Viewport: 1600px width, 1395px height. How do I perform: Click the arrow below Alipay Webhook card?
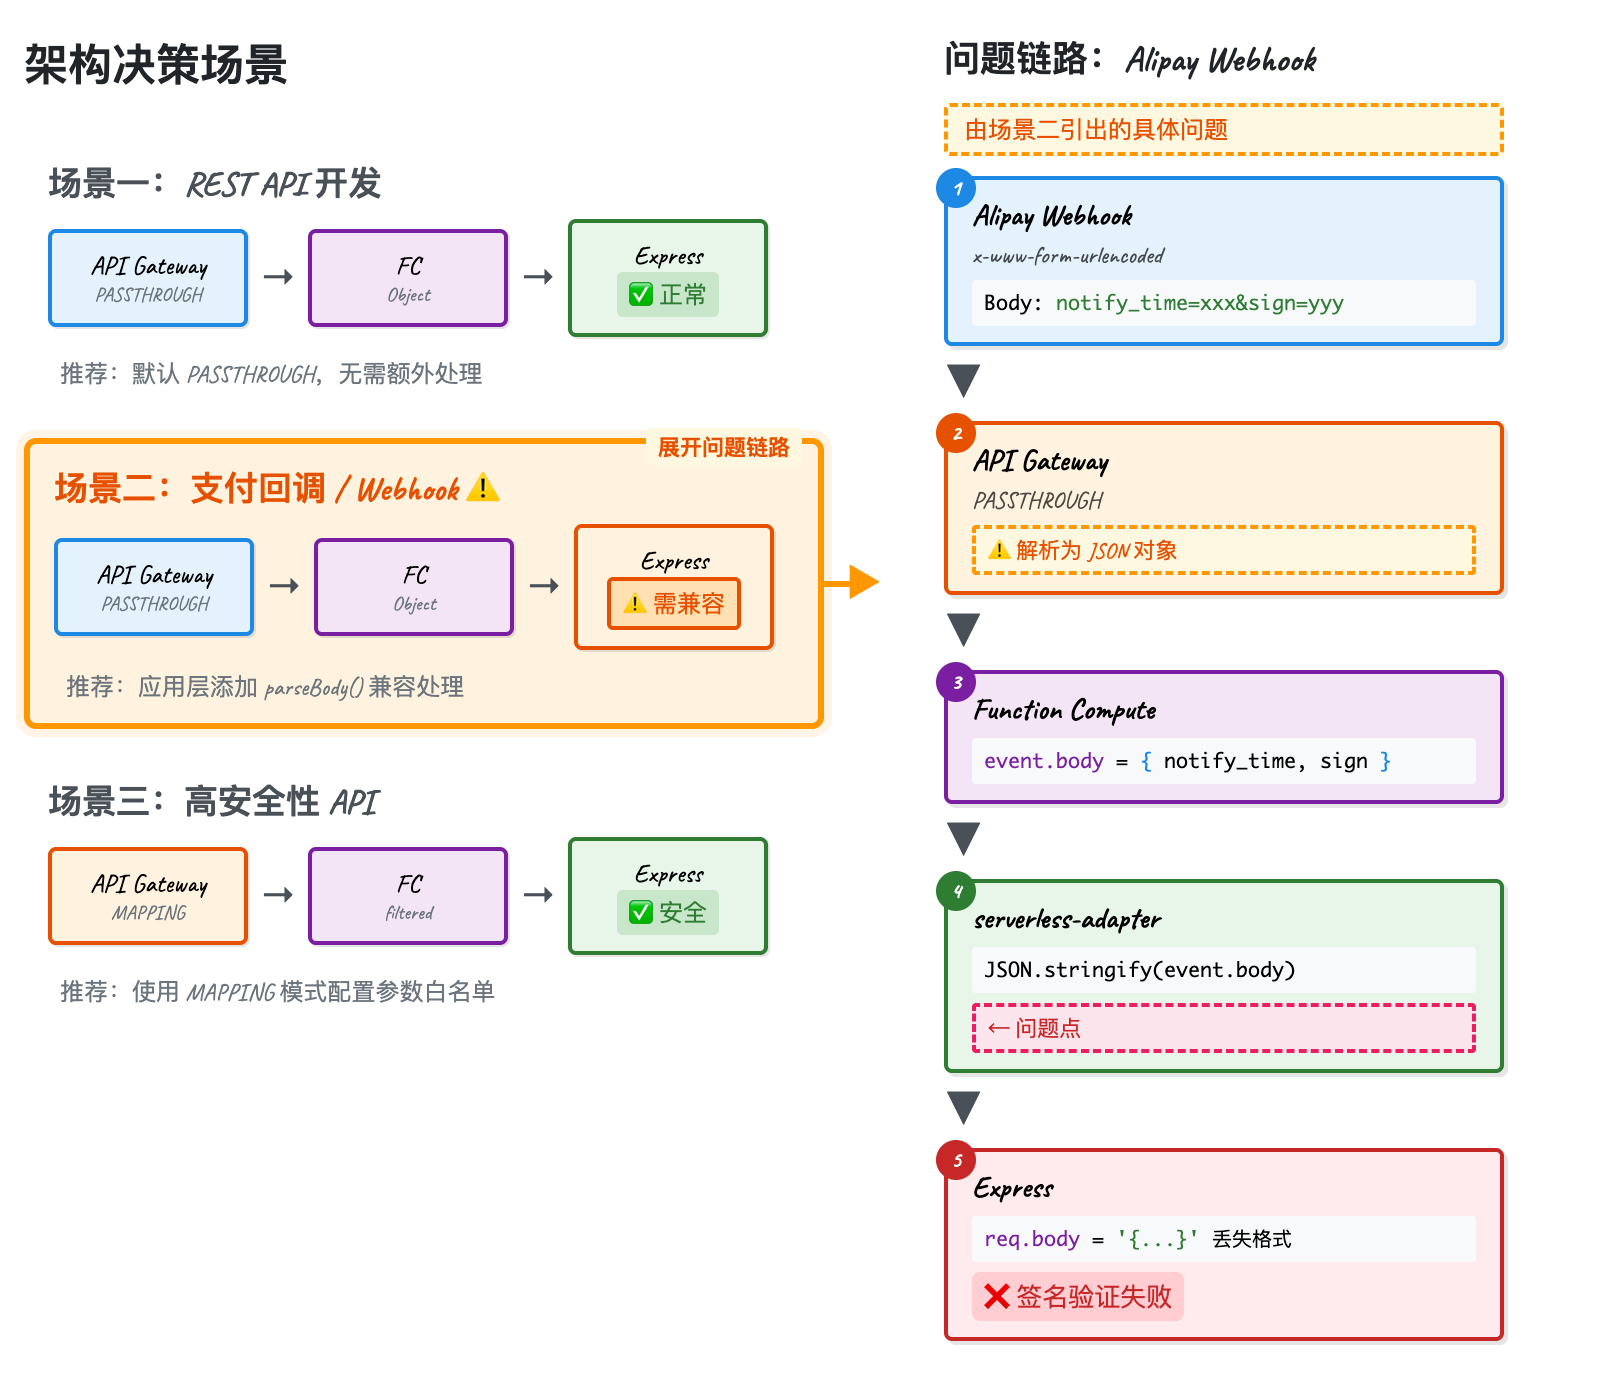tap(963, 382)
